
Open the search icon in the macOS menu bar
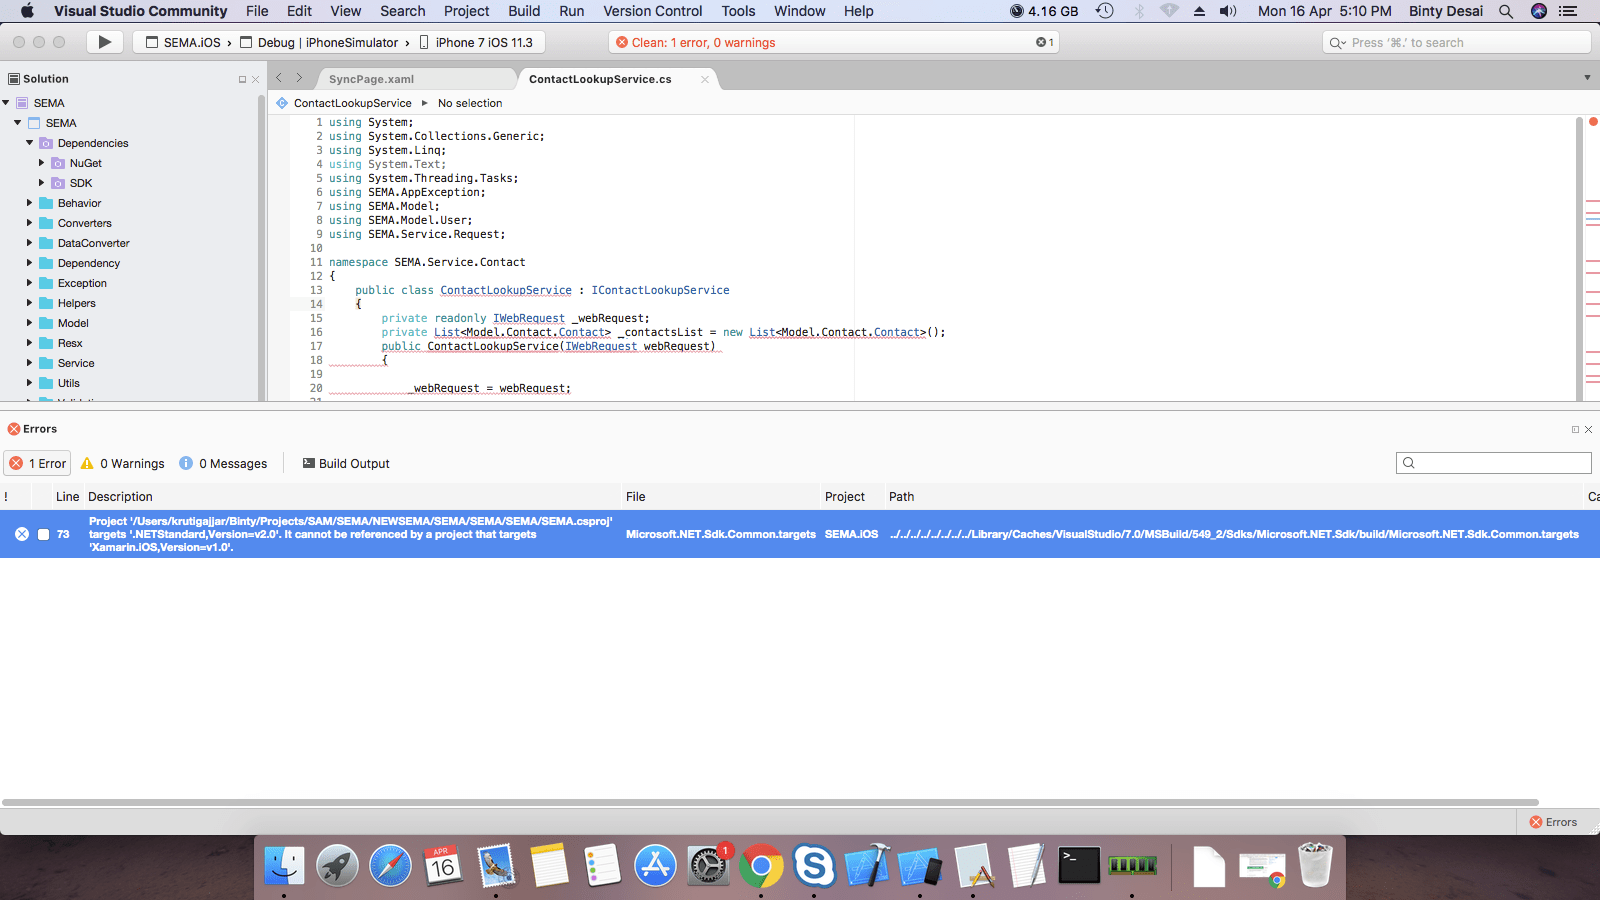tap(1506, 11)
